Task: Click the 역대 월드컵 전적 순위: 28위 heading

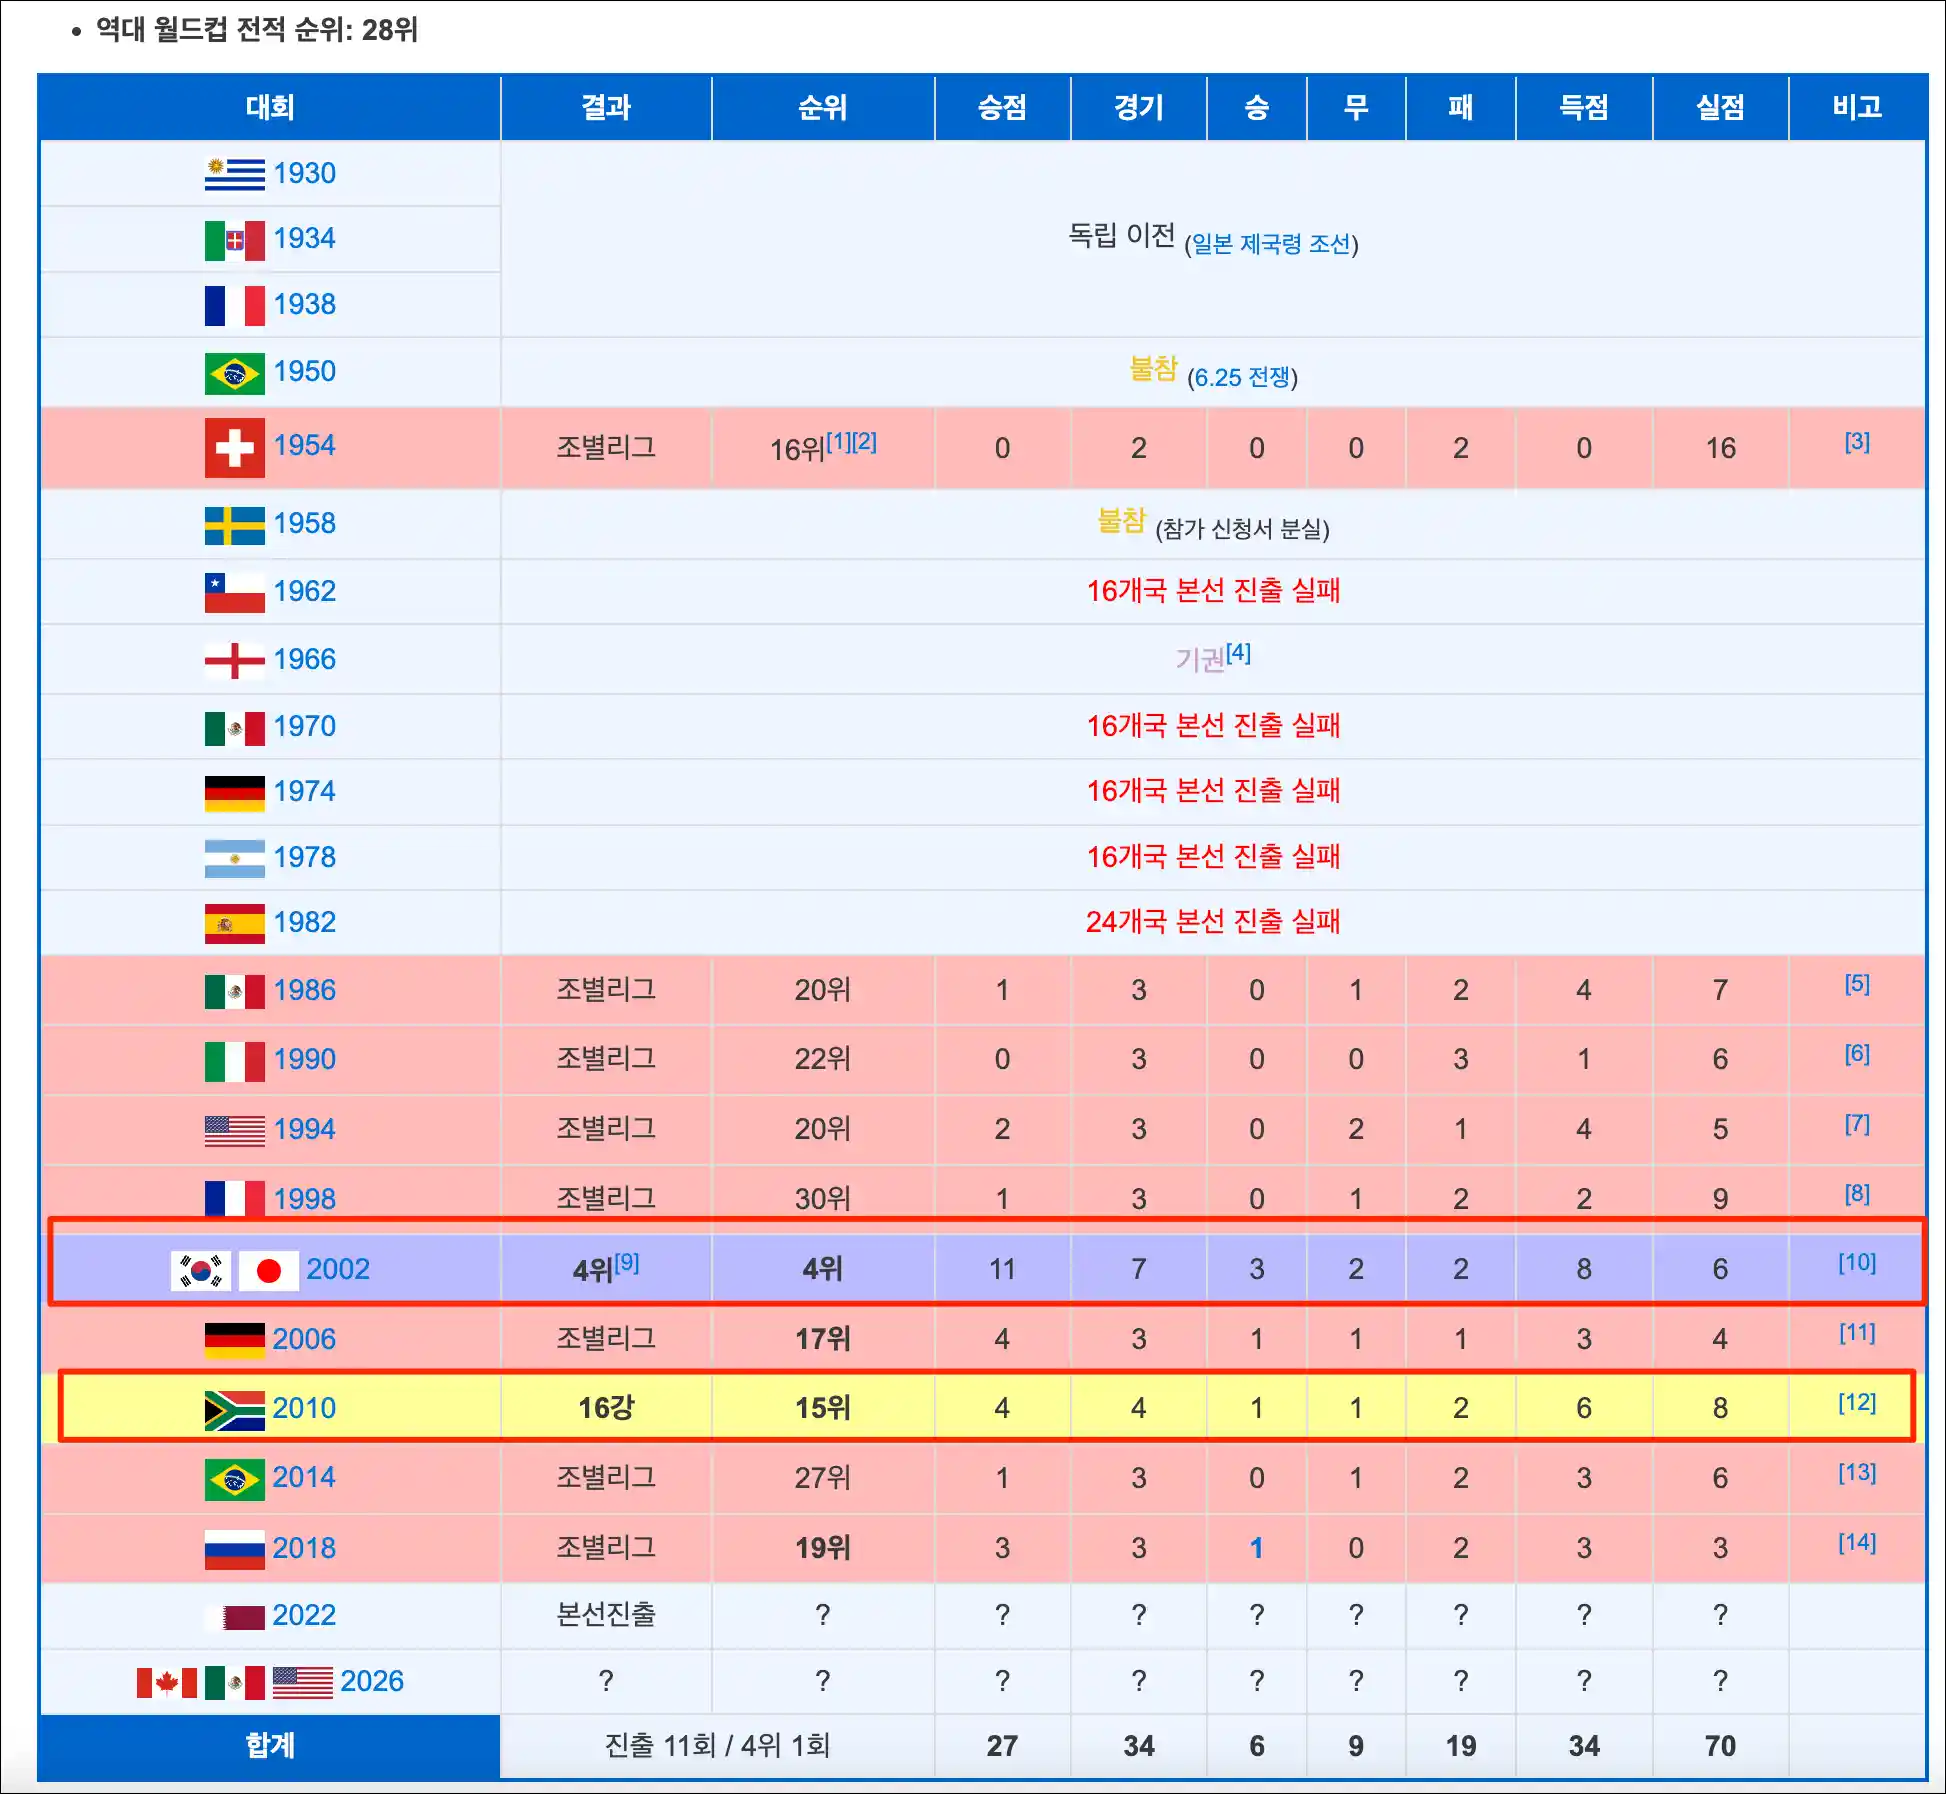Action: pyautogui.click(x=257, y=30)
